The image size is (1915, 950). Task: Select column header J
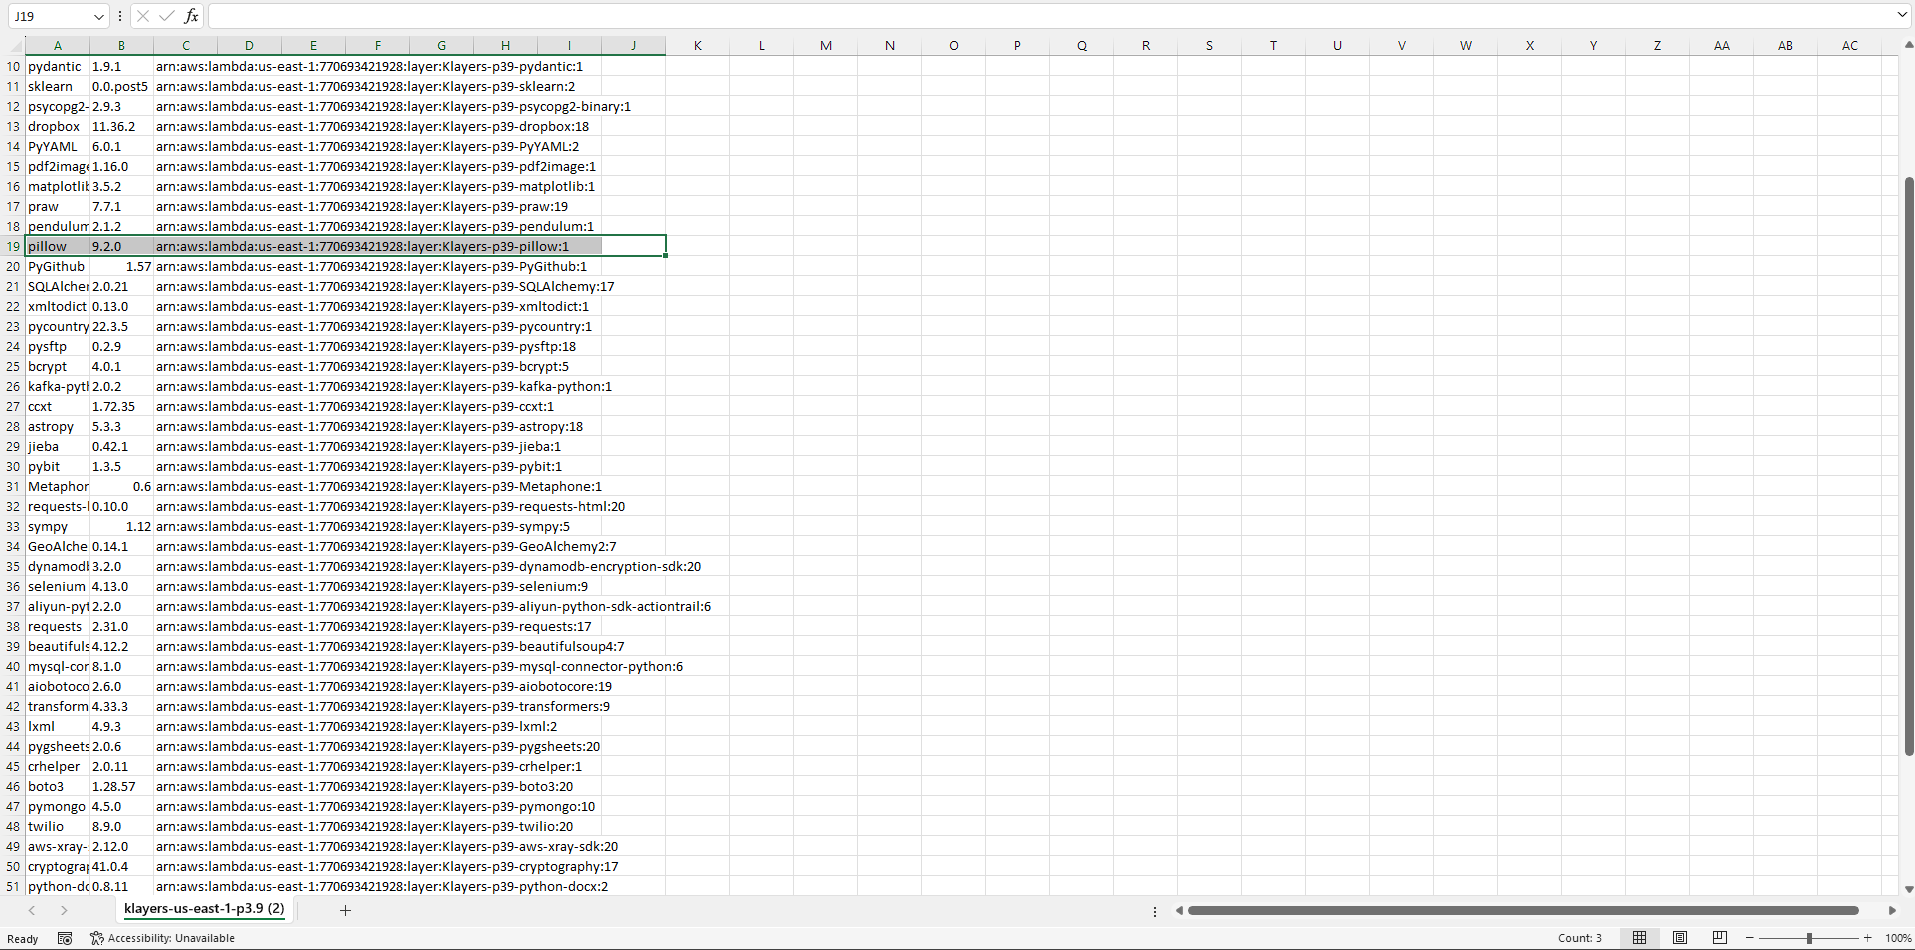(x=634, y=45)
